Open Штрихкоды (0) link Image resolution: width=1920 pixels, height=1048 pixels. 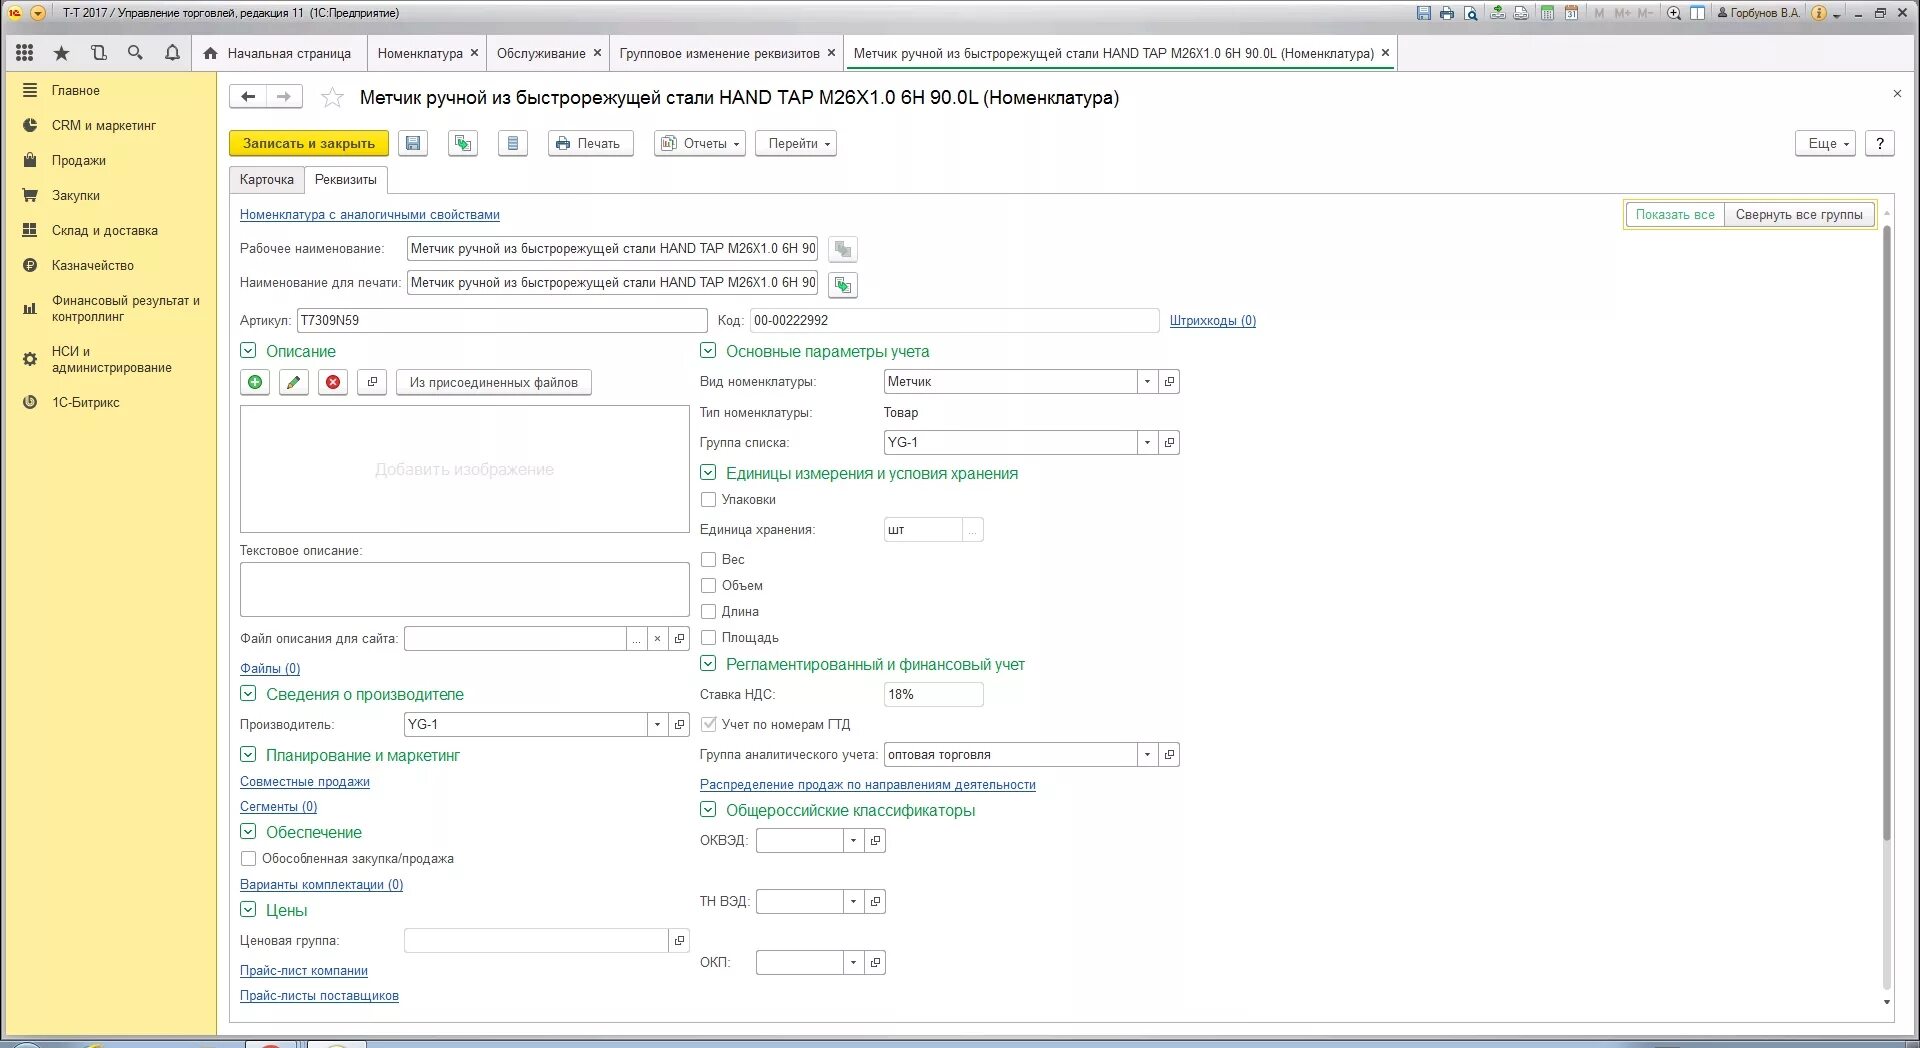1213,321
